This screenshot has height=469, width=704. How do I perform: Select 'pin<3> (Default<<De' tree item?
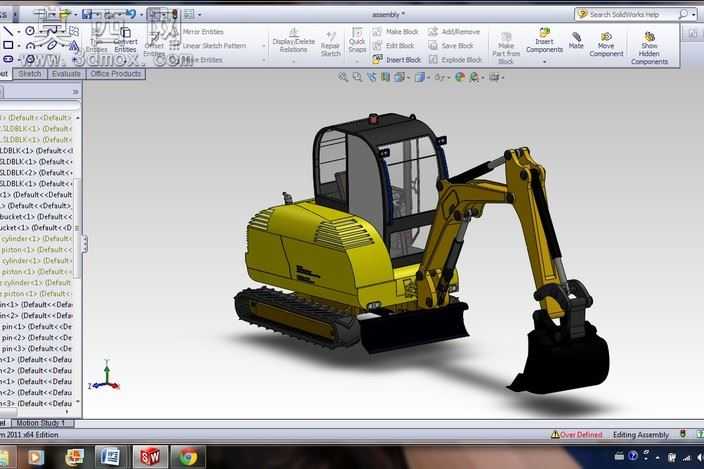tap(36, 349)
